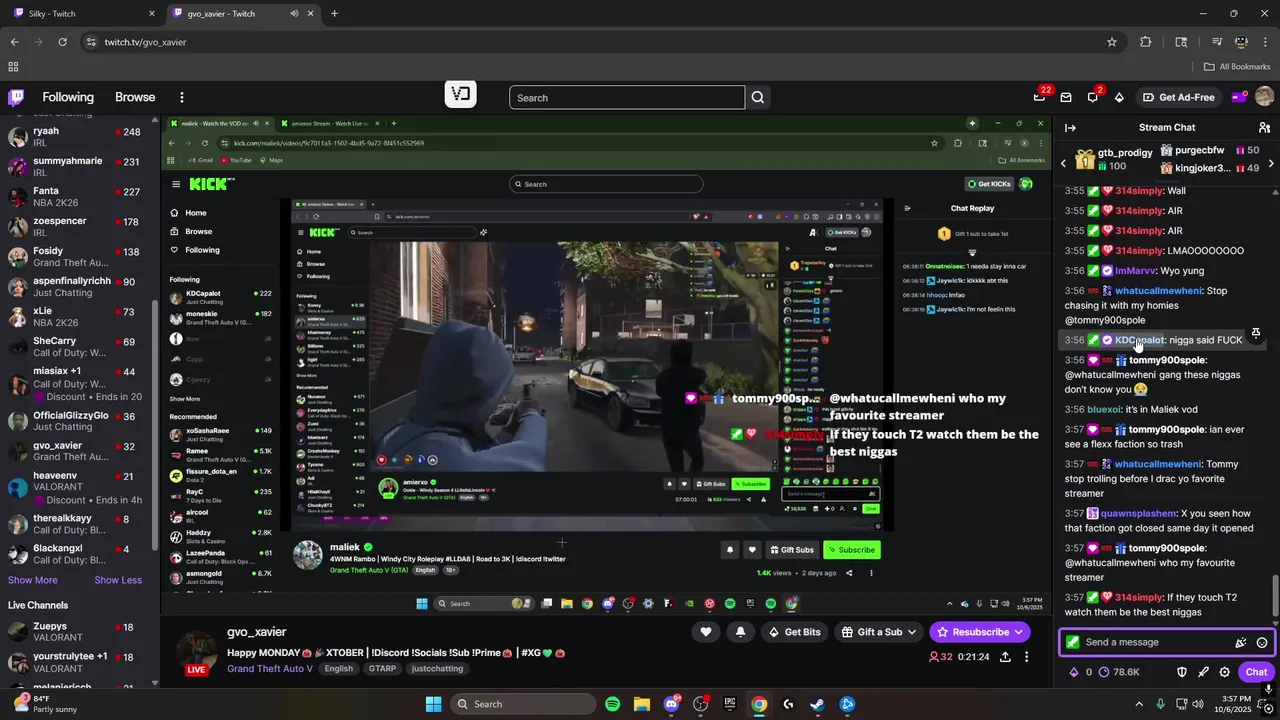Click the GTARP tag
The width and height of the screenshot is (1280, 720).
(x=382, y=669)
